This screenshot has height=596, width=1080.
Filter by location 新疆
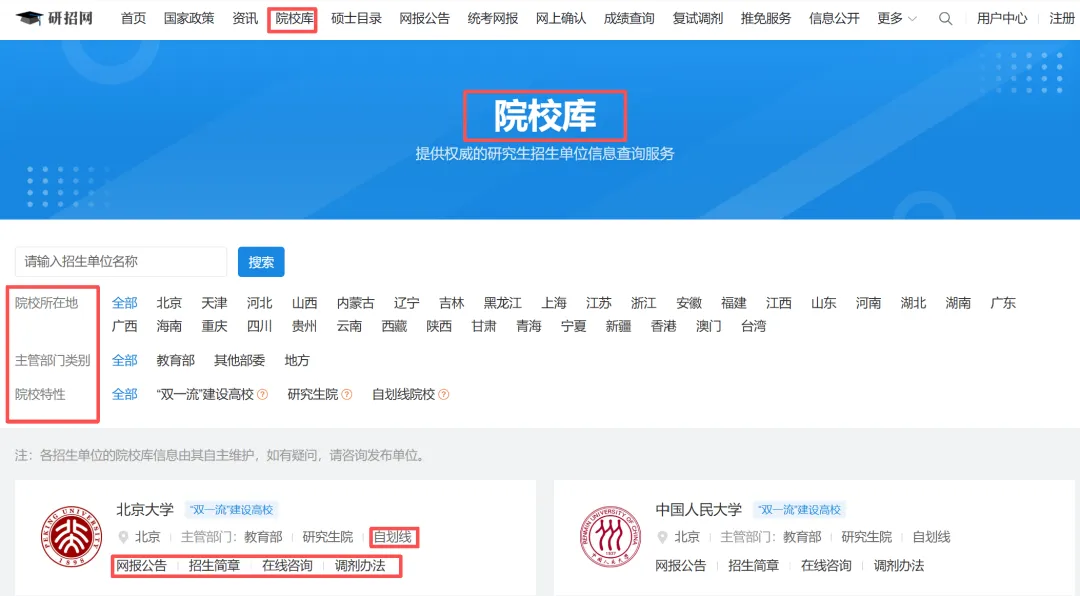(619, 326)
